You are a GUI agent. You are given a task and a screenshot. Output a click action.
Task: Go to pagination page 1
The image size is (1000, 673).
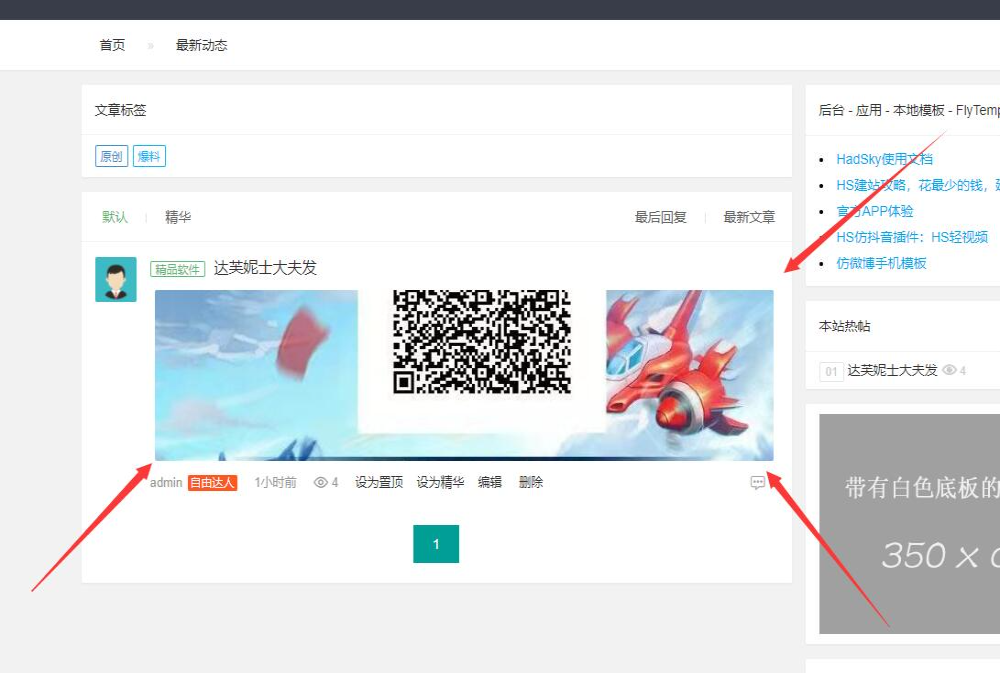coord(436,544)
